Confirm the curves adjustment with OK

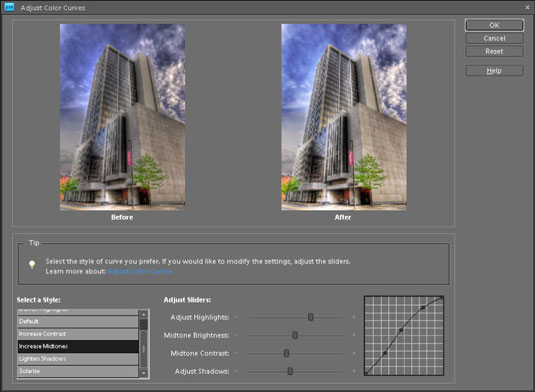(494, 25)
